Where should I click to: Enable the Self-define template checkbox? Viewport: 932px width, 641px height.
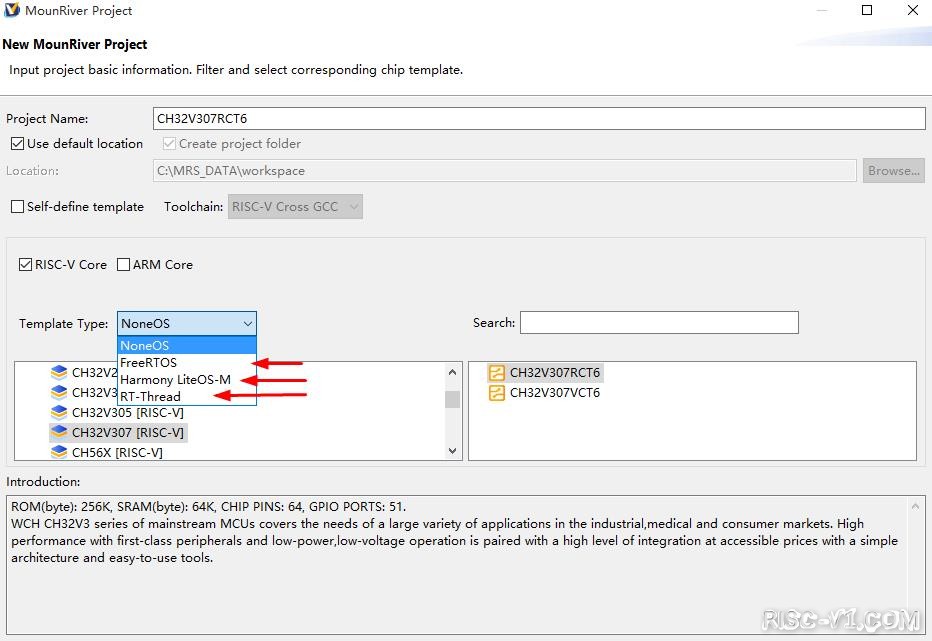(x=17, y=207)
